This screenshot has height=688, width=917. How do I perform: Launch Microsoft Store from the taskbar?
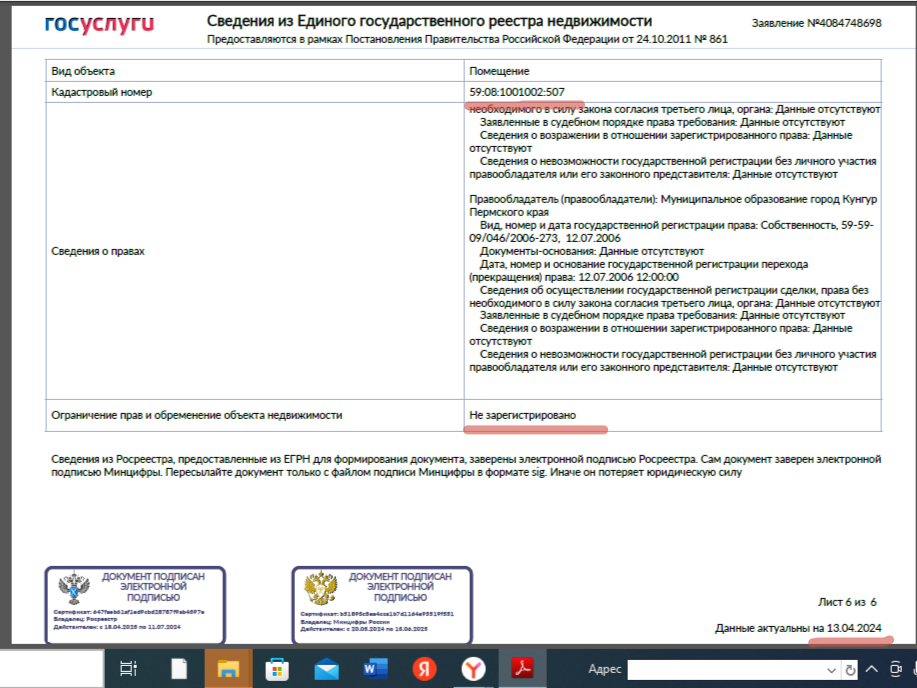pyautogui.click(x=277, y=669)
